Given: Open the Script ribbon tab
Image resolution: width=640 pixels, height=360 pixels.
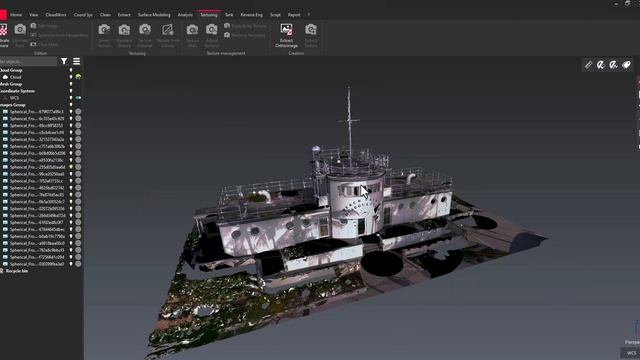Looking at the screenshot, I should click(275, 15).
